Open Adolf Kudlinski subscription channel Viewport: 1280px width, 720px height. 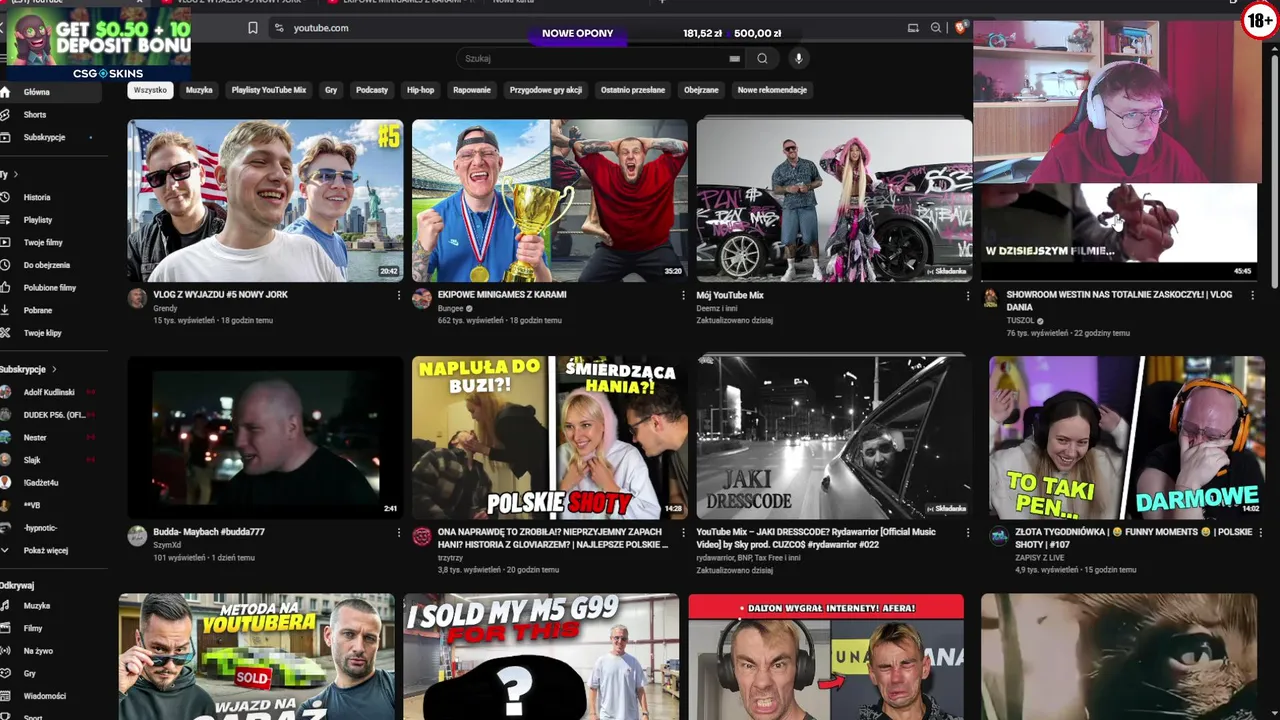coord(50,393)
